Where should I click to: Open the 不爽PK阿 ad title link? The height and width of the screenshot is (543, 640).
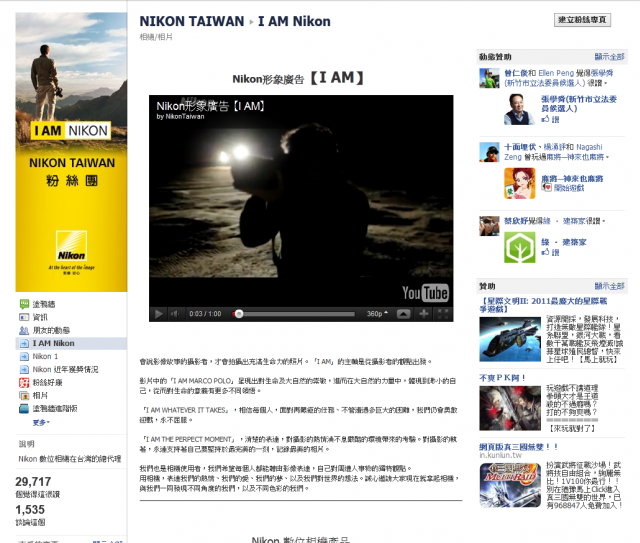tap(502, 378)
